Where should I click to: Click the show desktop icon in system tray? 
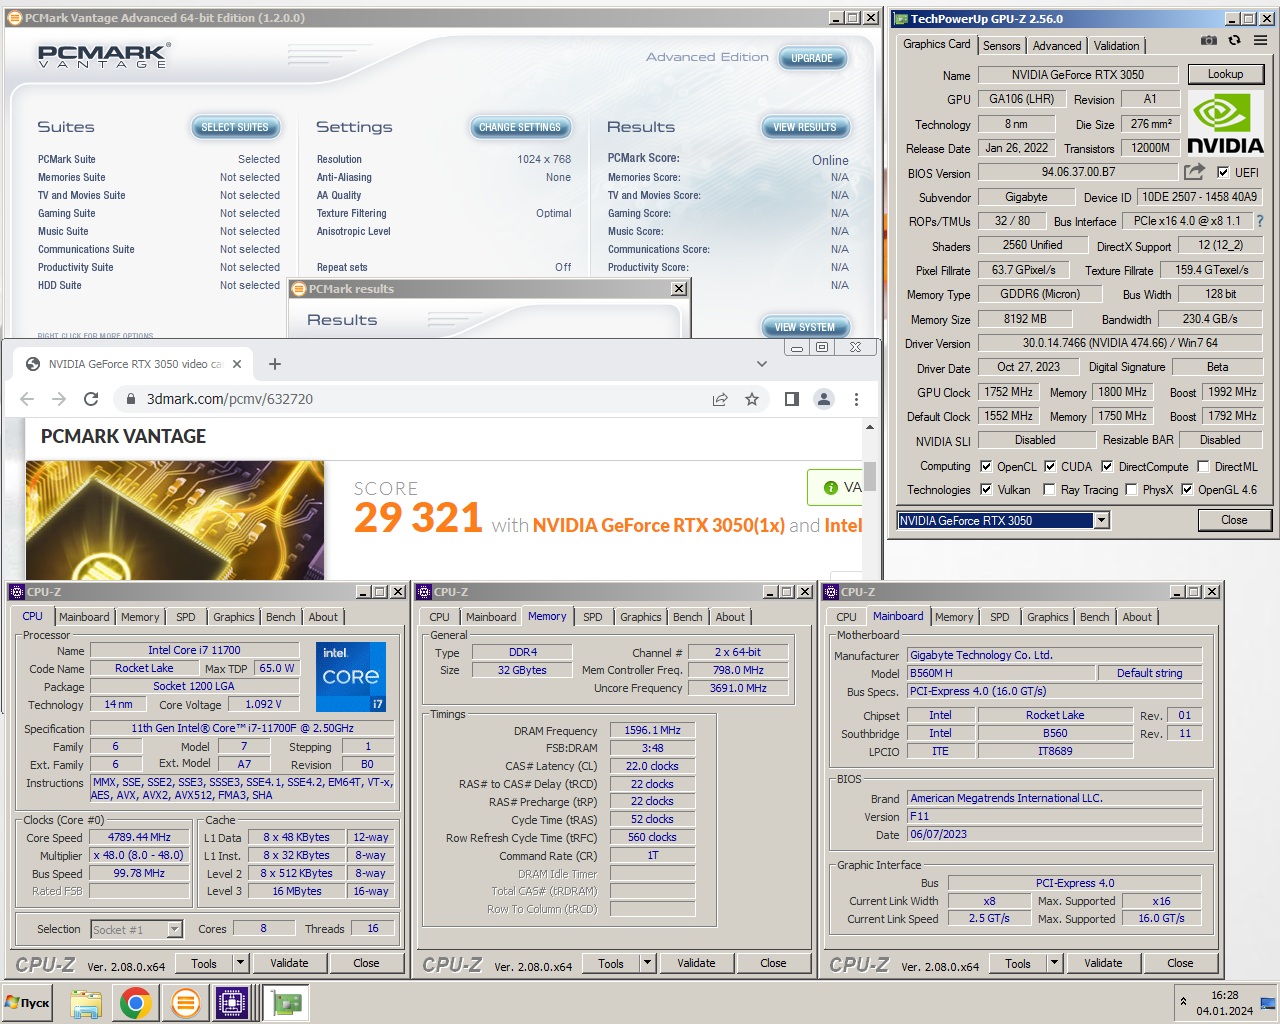[1268, 1002]
